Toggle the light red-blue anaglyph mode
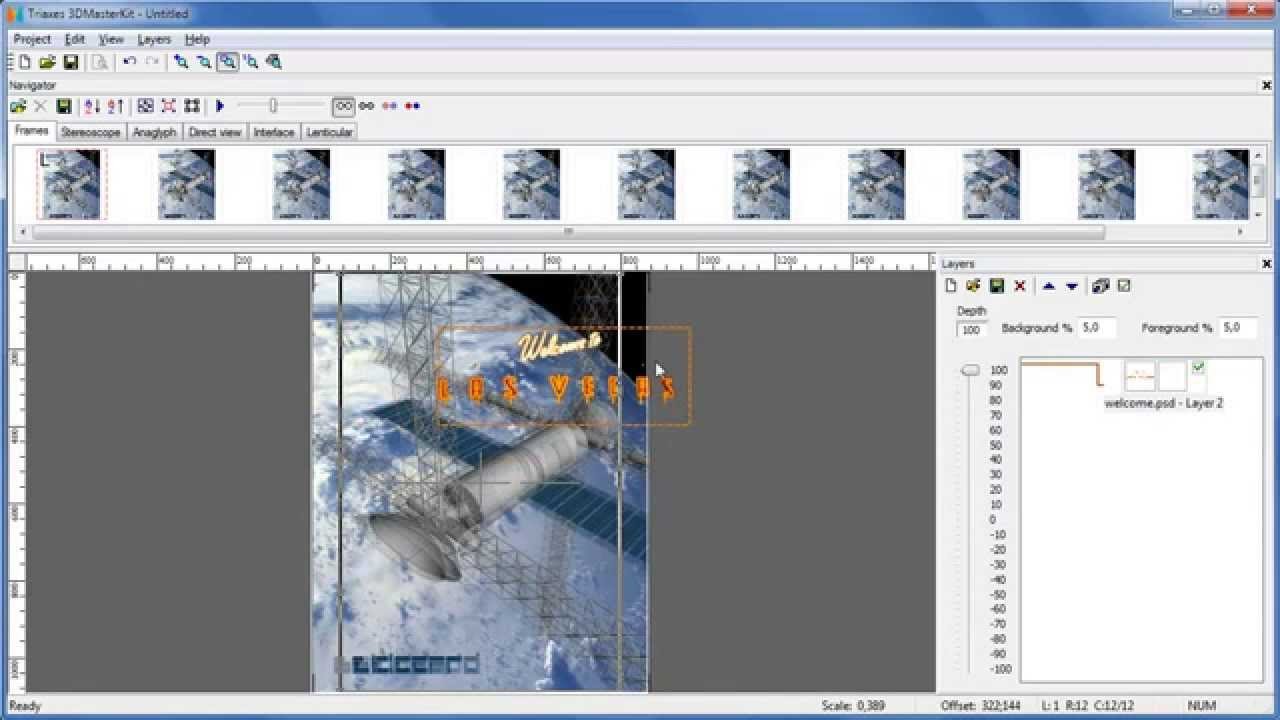Viewport: 1280px width, 720px height. [390, 106]
